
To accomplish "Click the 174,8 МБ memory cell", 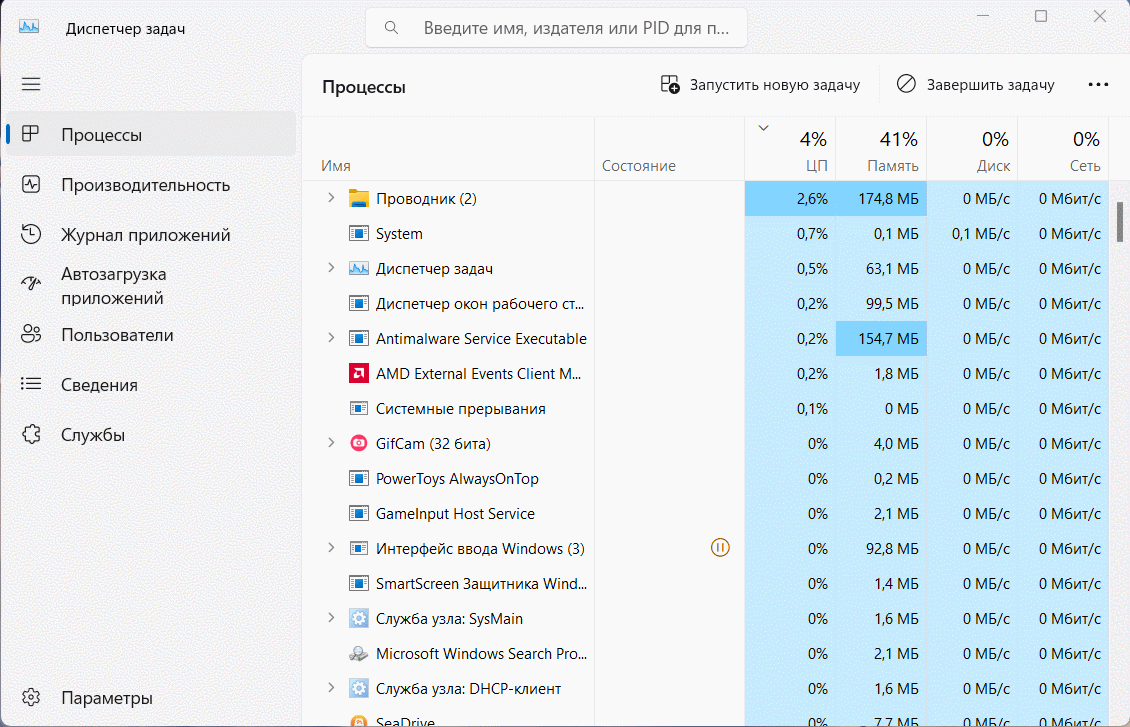I will point(881,198).
